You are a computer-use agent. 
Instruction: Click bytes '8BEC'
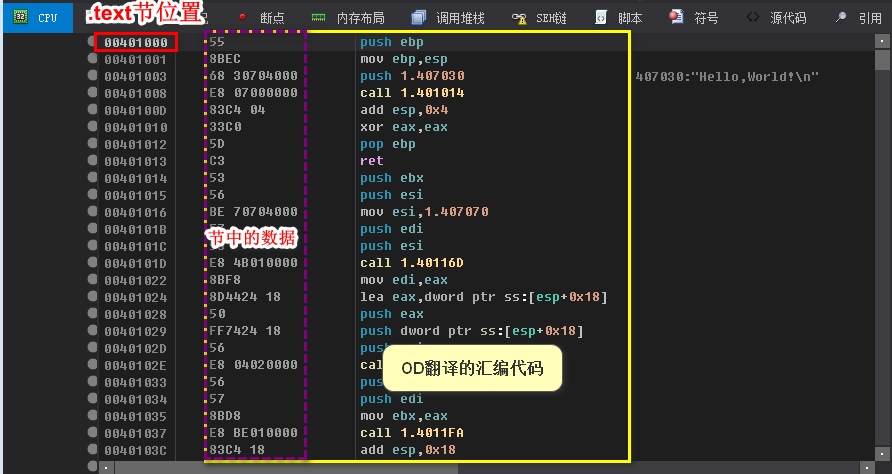pyautogui.click(x=225, y=59)
